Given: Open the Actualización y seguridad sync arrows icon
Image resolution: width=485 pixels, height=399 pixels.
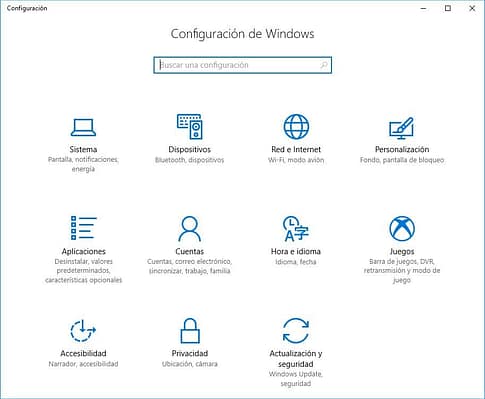Looking at the screenshot, I should 296,331.
